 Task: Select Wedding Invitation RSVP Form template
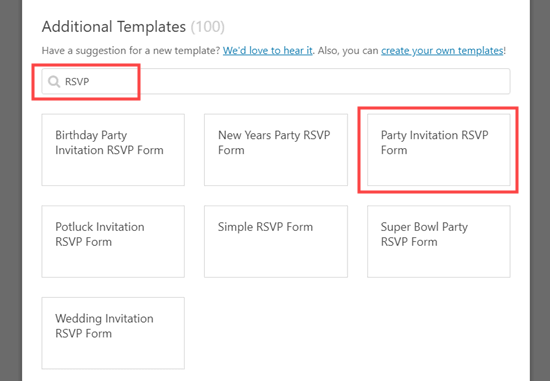pos(113,333)
